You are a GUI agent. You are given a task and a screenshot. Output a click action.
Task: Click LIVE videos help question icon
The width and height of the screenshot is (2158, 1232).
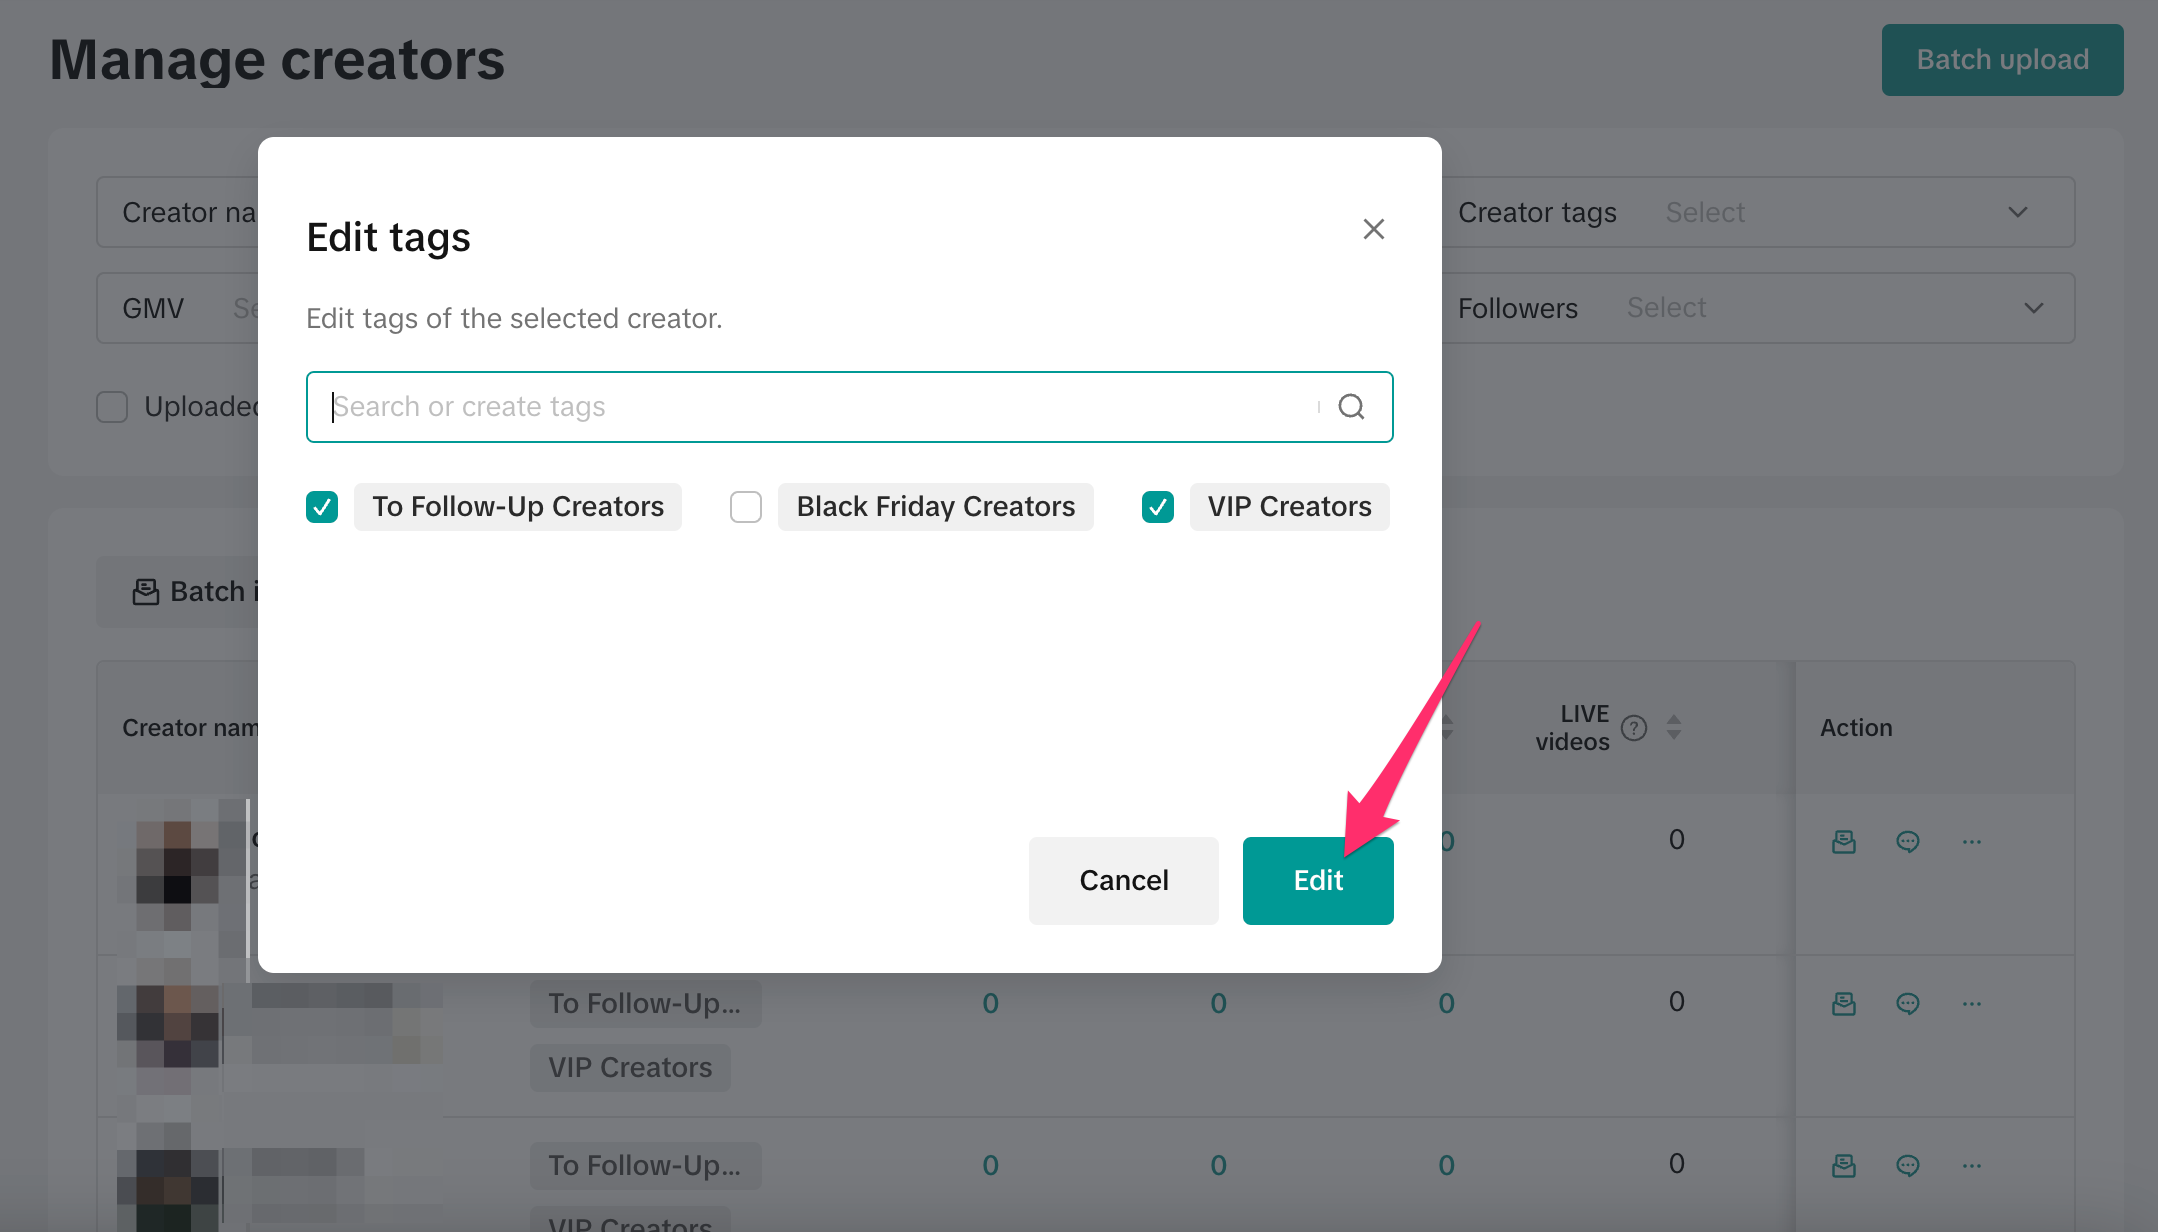(1634, 728)
